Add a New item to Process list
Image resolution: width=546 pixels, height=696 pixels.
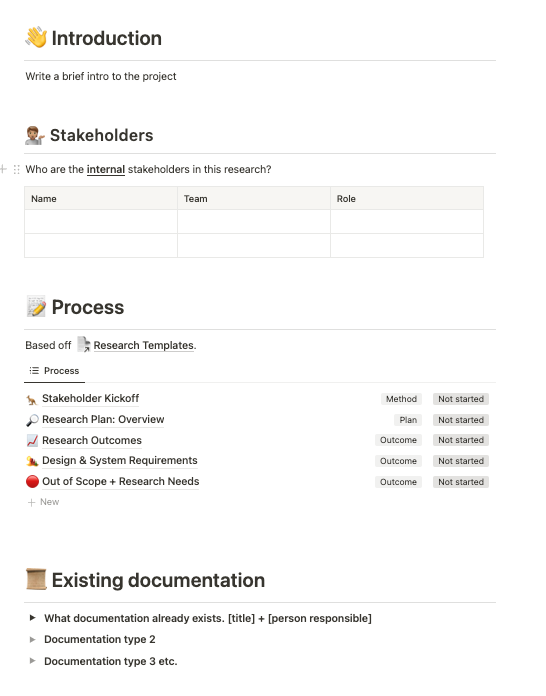tap(44, 502)
